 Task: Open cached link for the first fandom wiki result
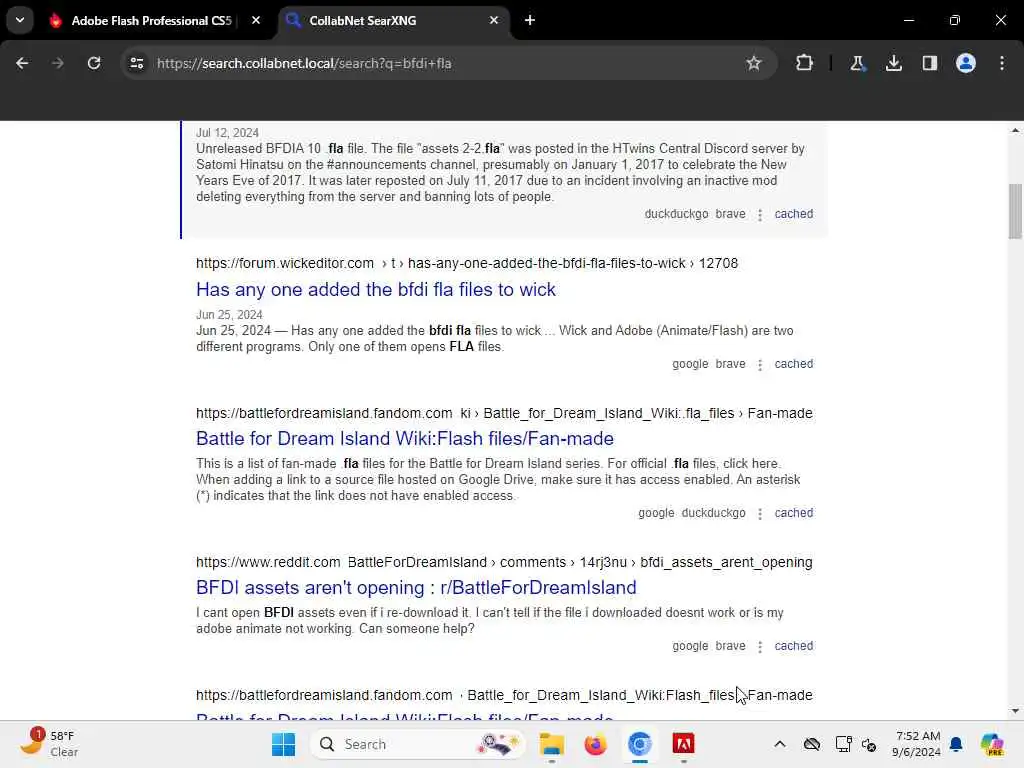pos(793,513)
